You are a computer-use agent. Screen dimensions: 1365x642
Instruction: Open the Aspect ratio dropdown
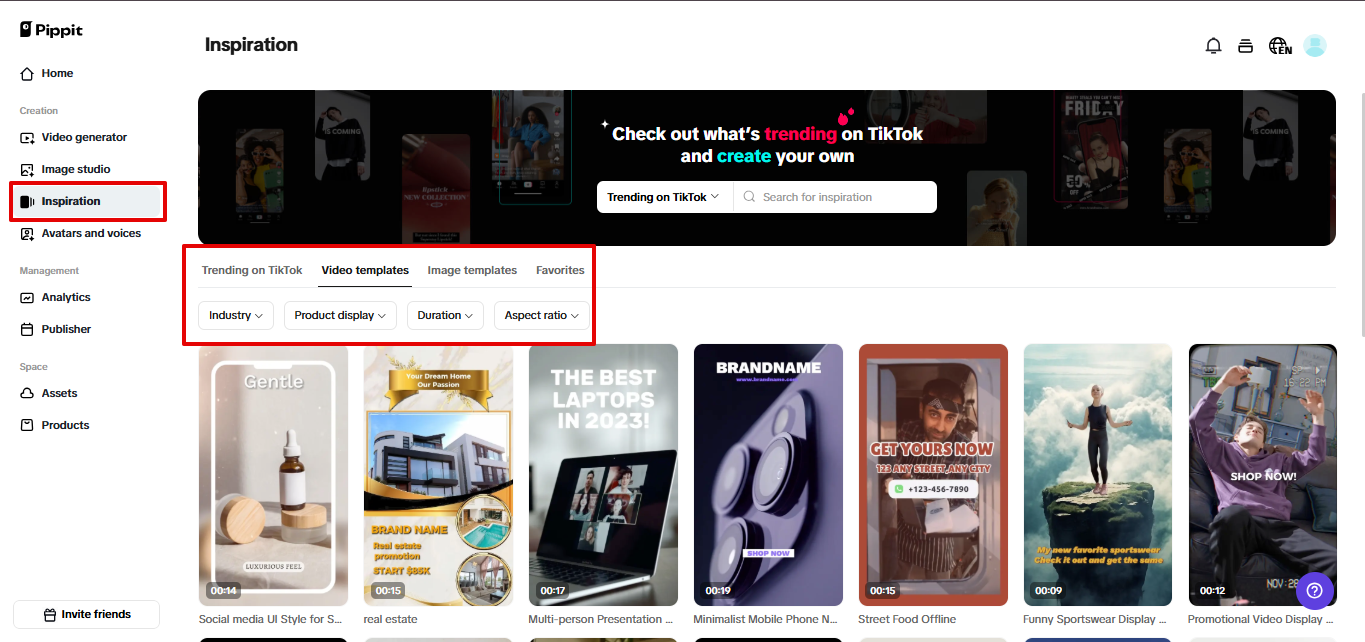[542, 315]
